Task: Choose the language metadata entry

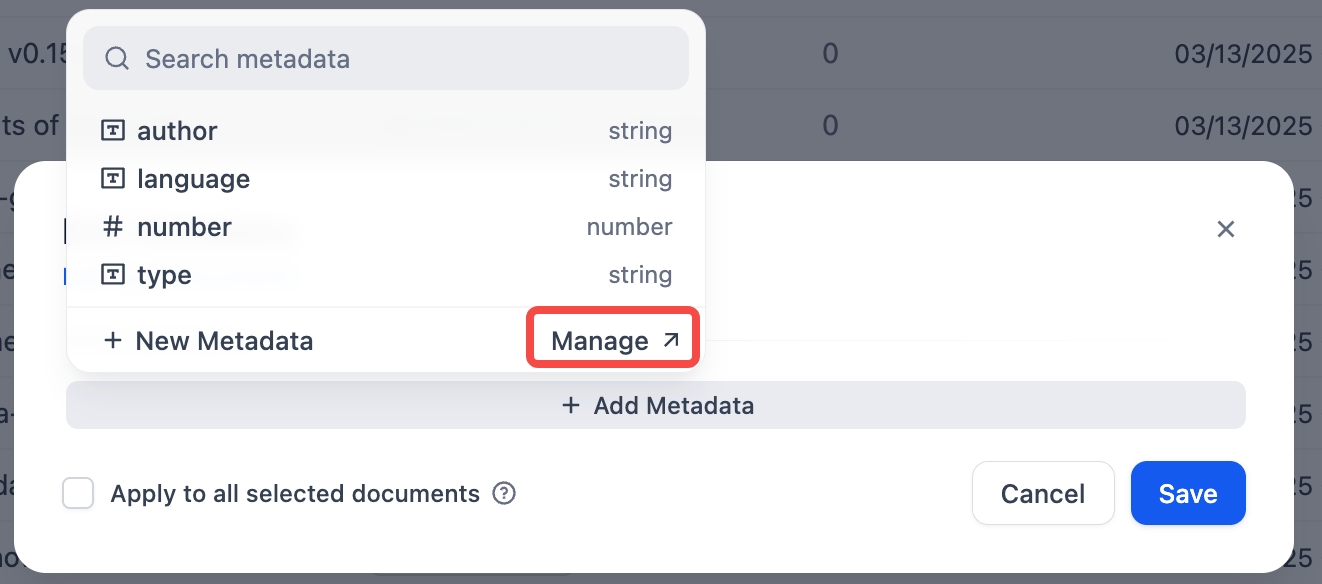Action: click(386, 179)
